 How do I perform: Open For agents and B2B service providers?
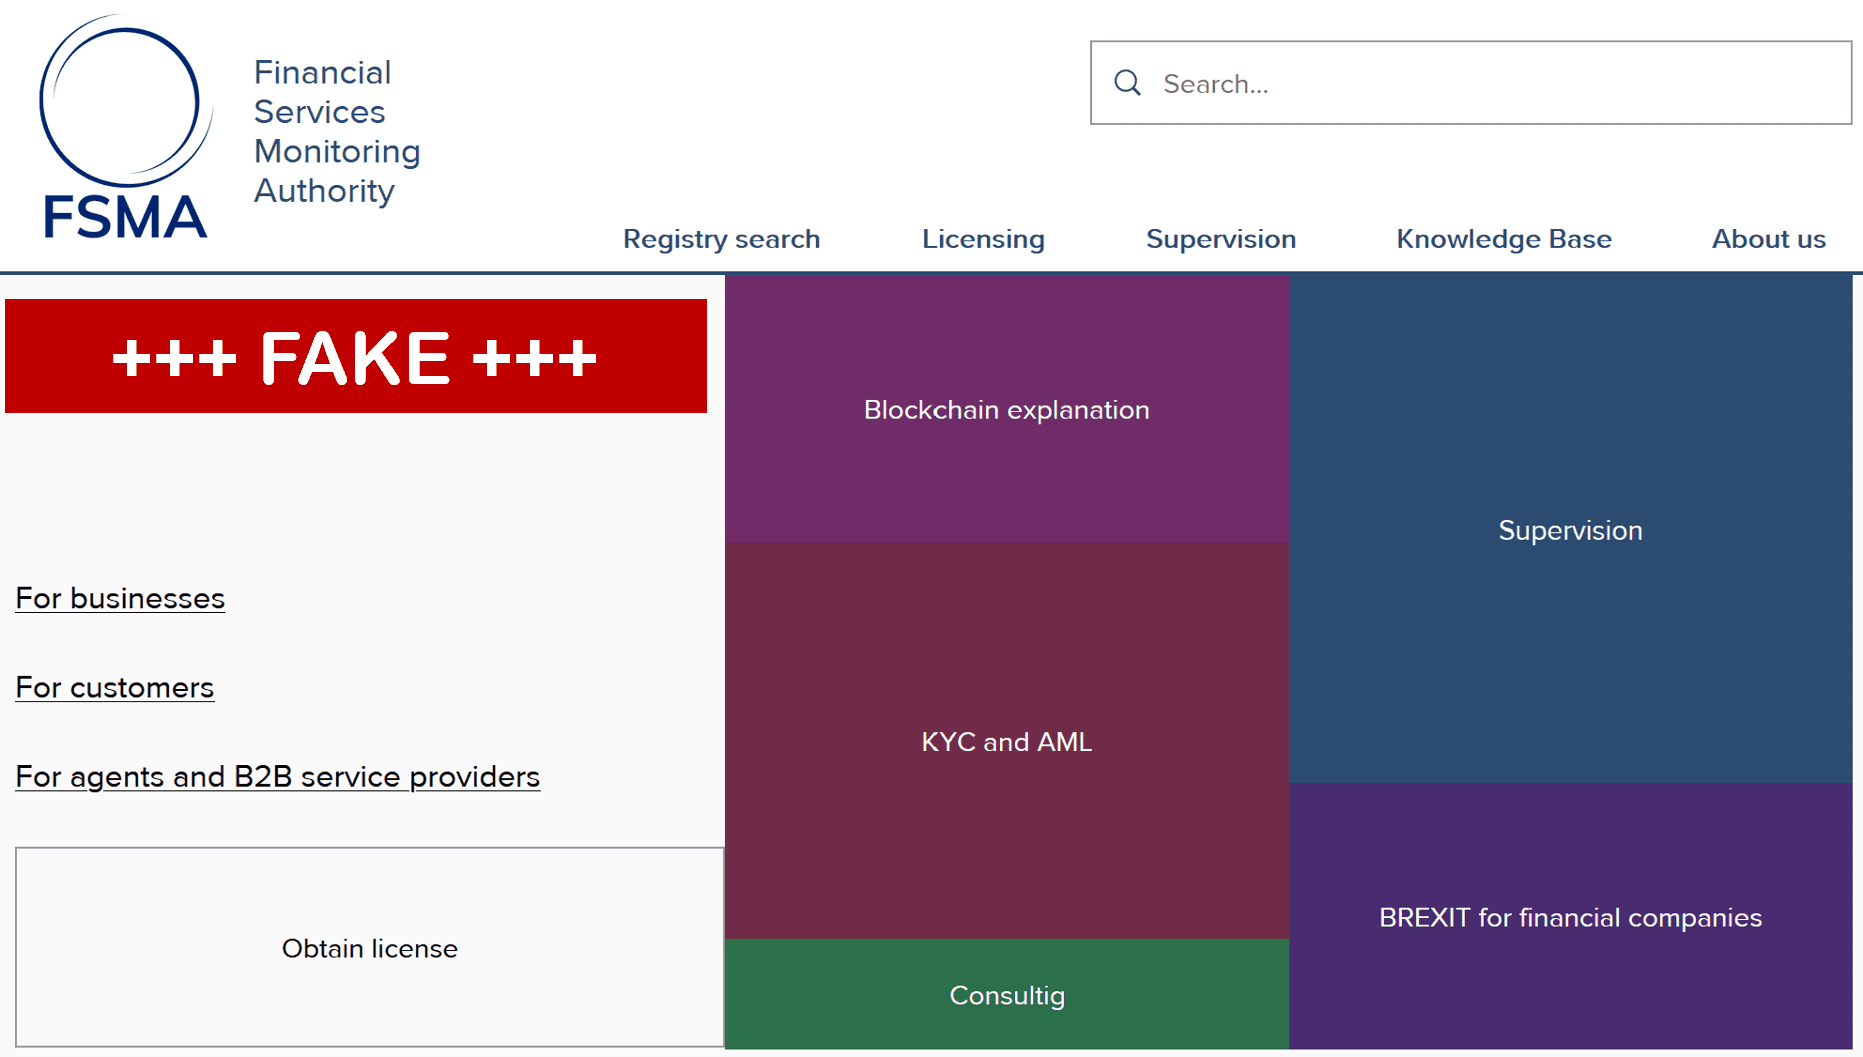tap(278, 776)
